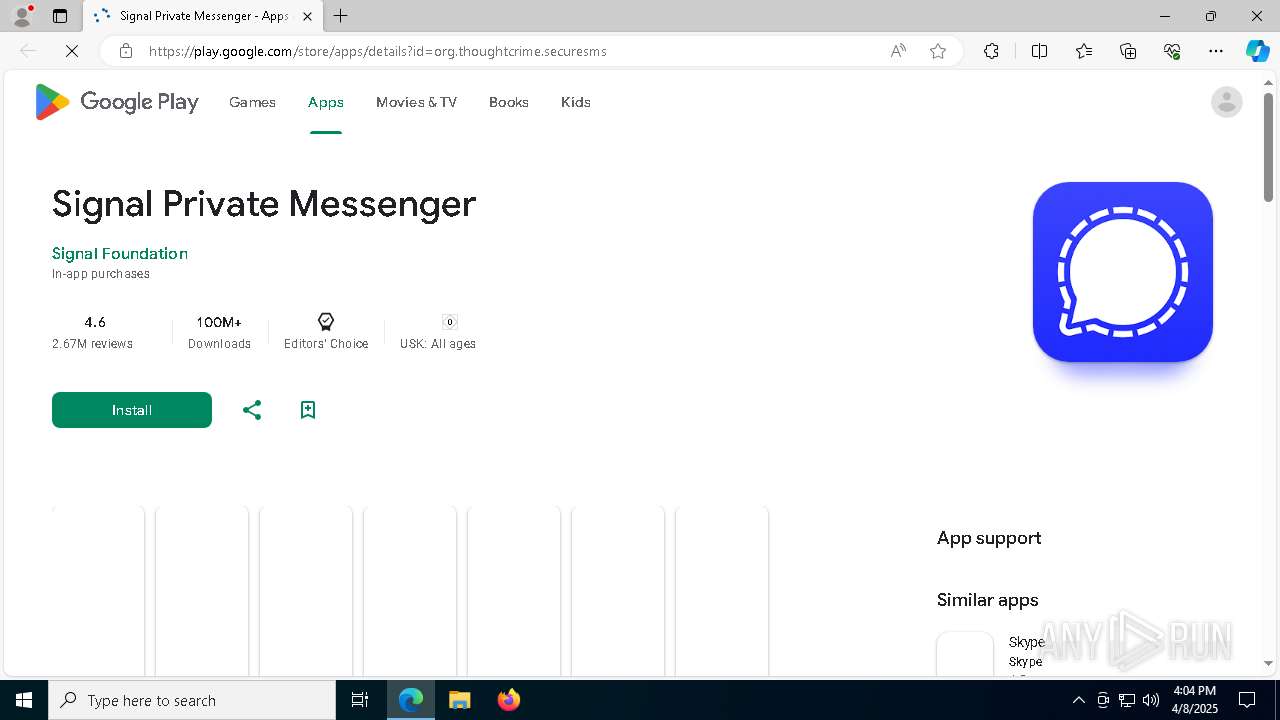Install Signal Private Messenger

(x=132, y=410)
